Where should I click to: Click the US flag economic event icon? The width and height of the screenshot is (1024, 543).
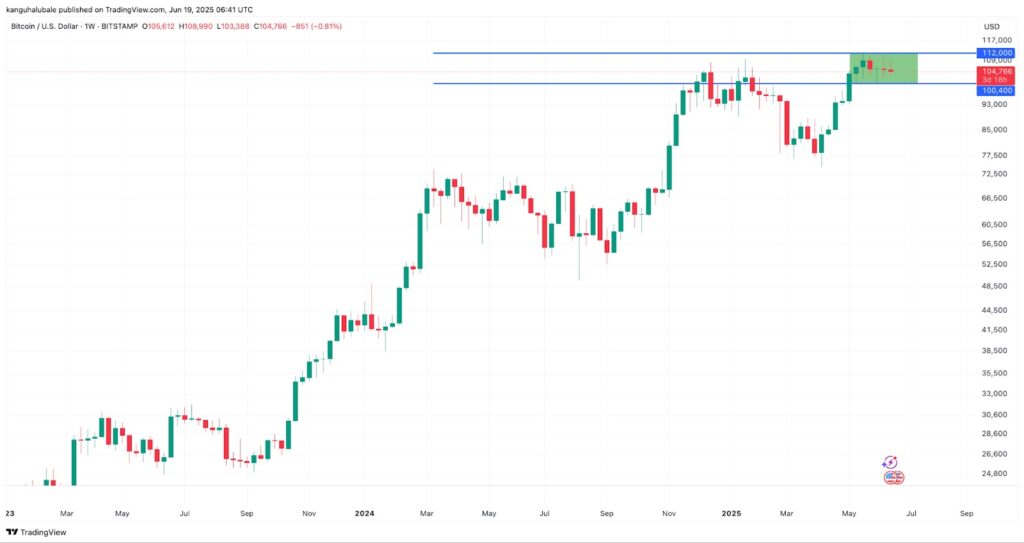tap(894, 478)
